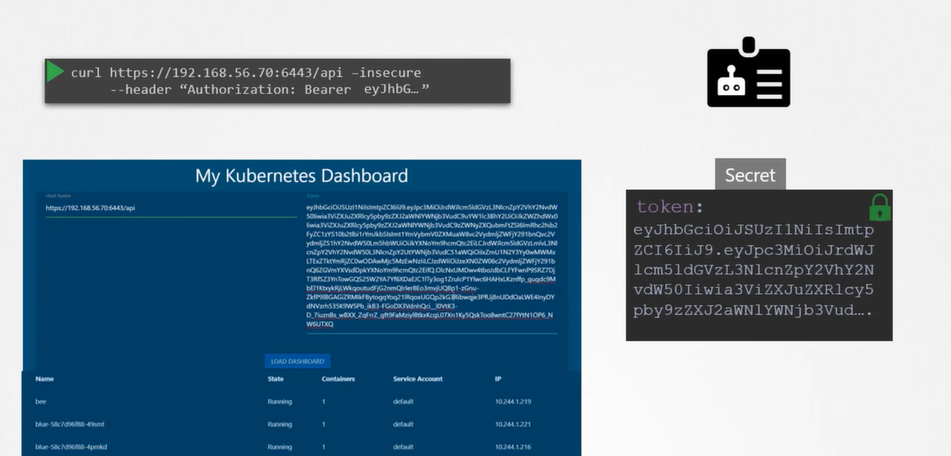
Task: Click the State column header
Action: click(275, 379)
